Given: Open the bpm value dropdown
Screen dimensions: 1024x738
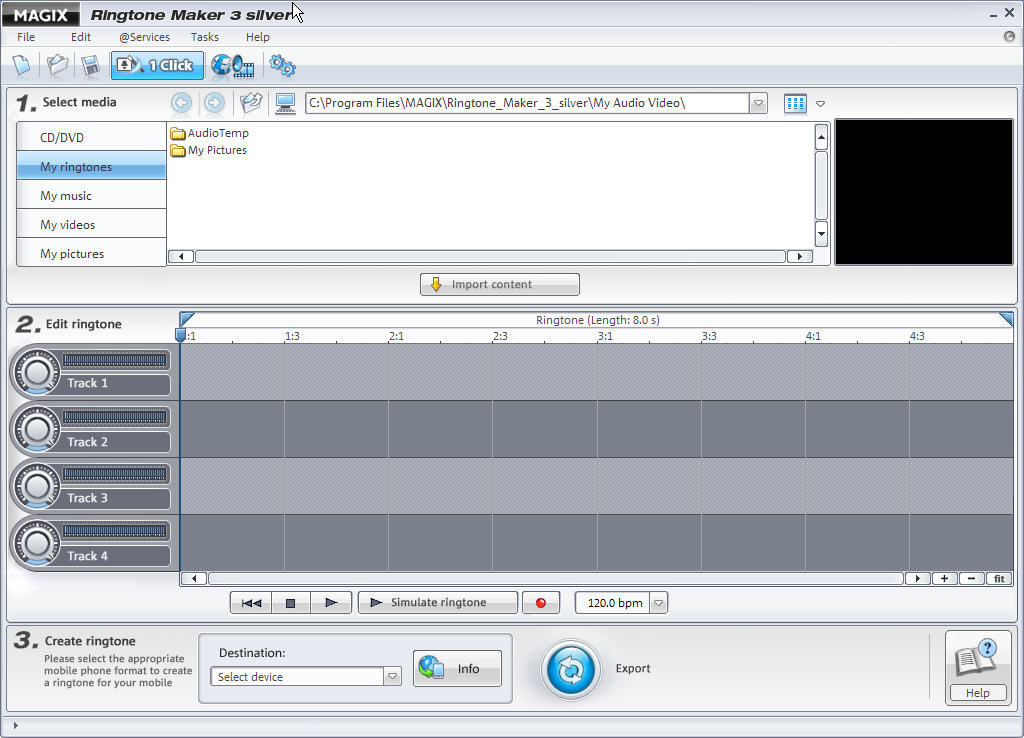Looking at the screenshot, I should (x=659, y=602).
